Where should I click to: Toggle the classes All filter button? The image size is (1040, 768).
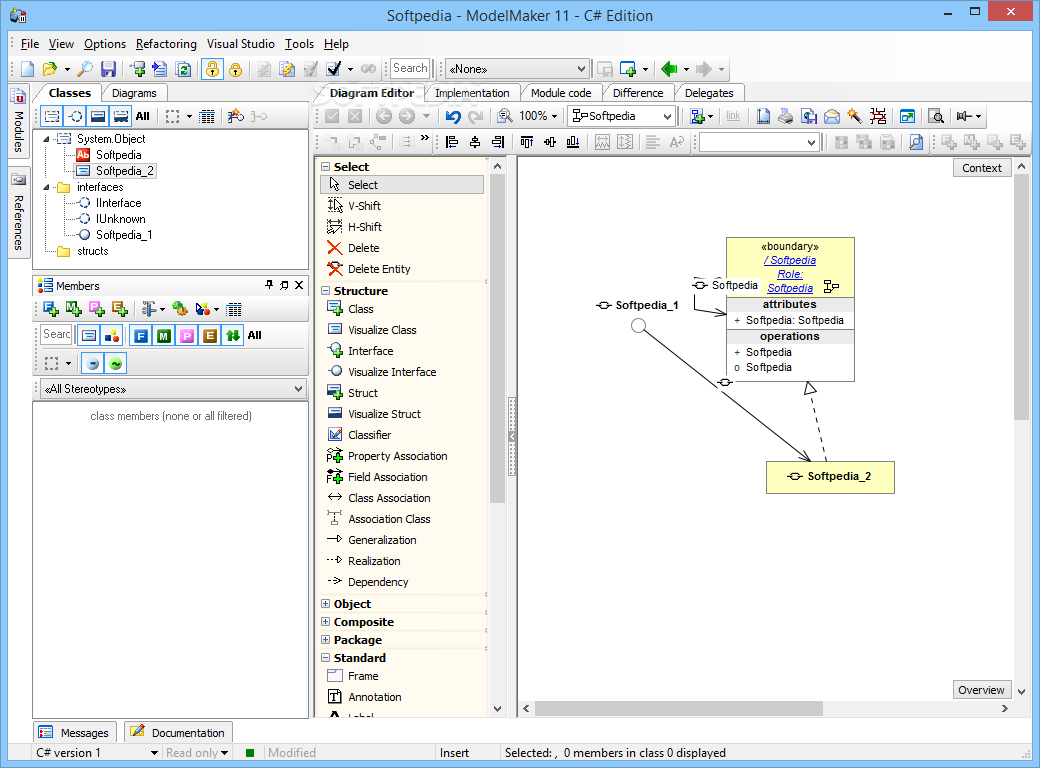pos(143,117)
